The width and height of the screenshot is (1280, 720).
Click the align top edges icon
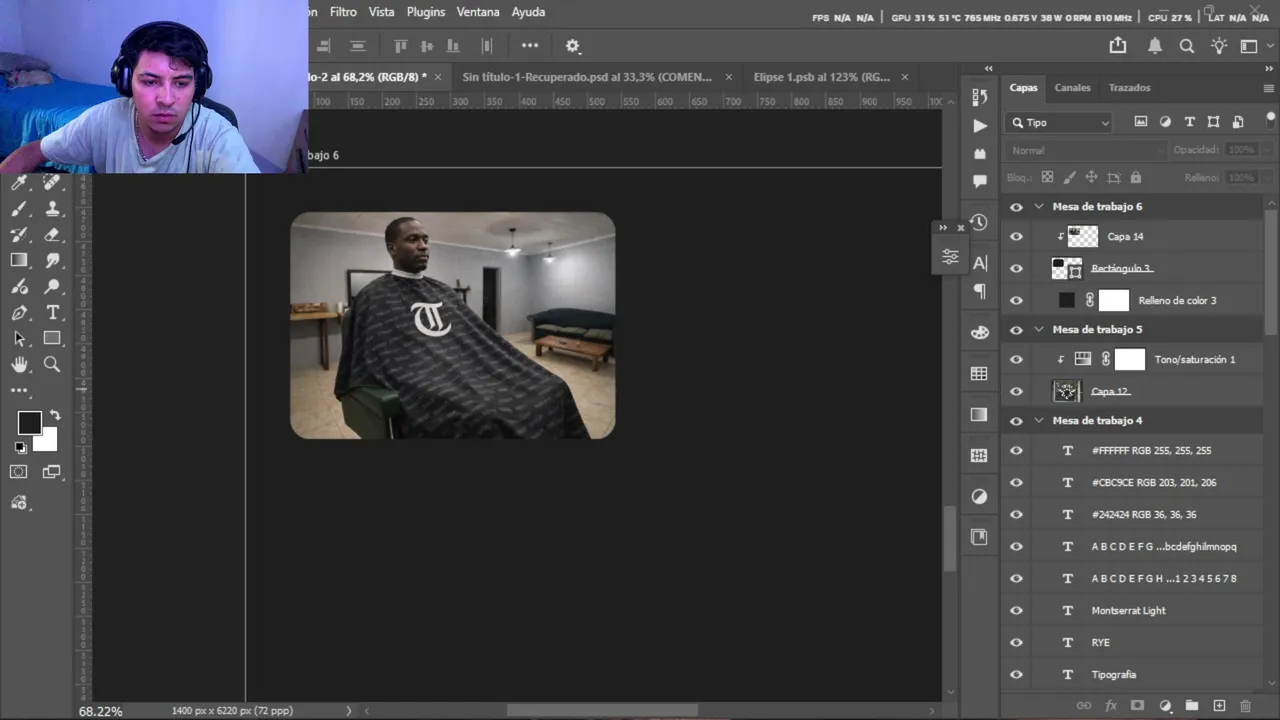(400, 45)
